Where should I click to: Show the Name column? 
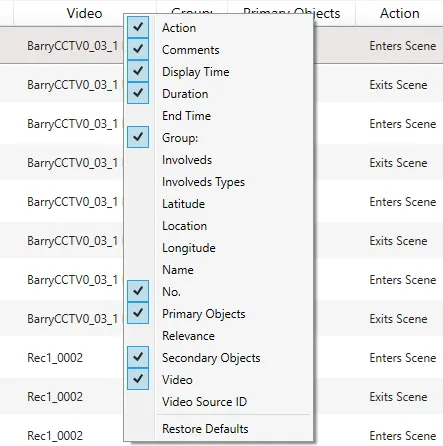point(178,270)
